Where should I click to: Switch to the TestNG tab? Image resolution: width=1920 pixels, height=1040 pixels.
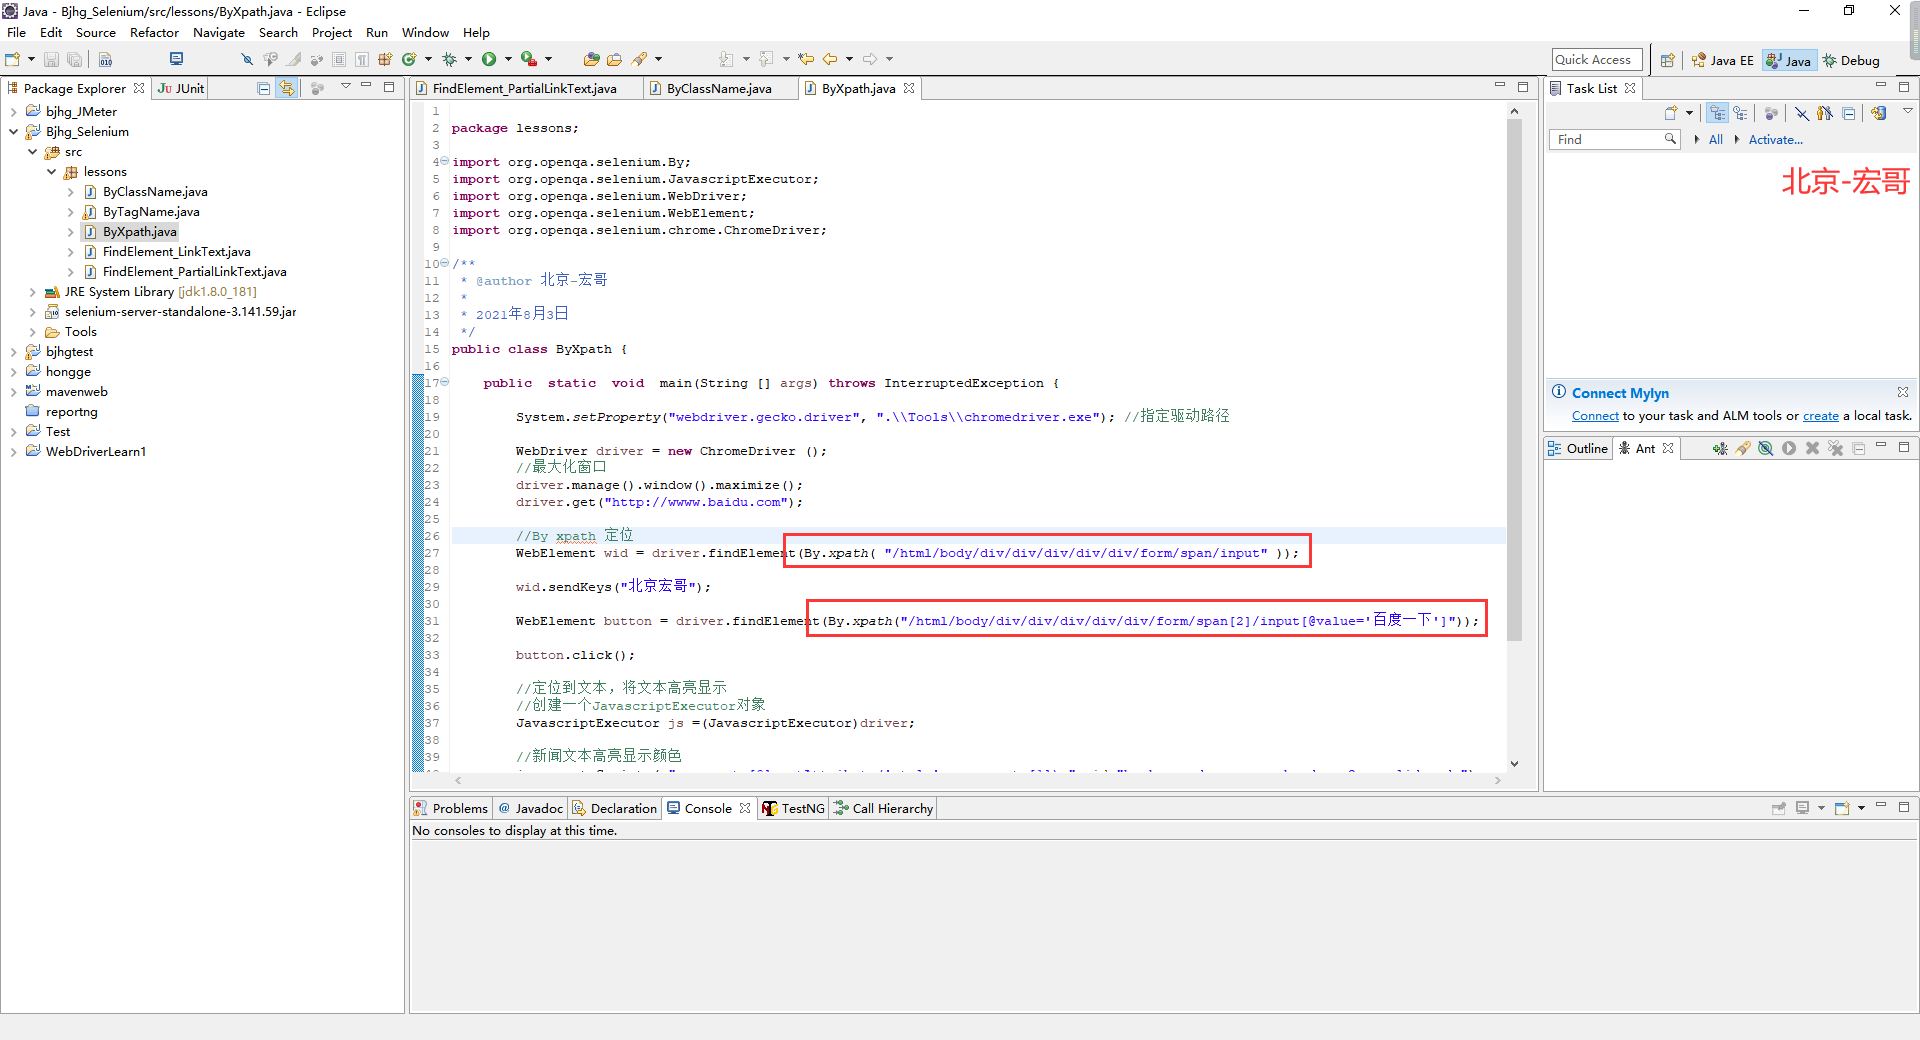click(x=793, y=808)
